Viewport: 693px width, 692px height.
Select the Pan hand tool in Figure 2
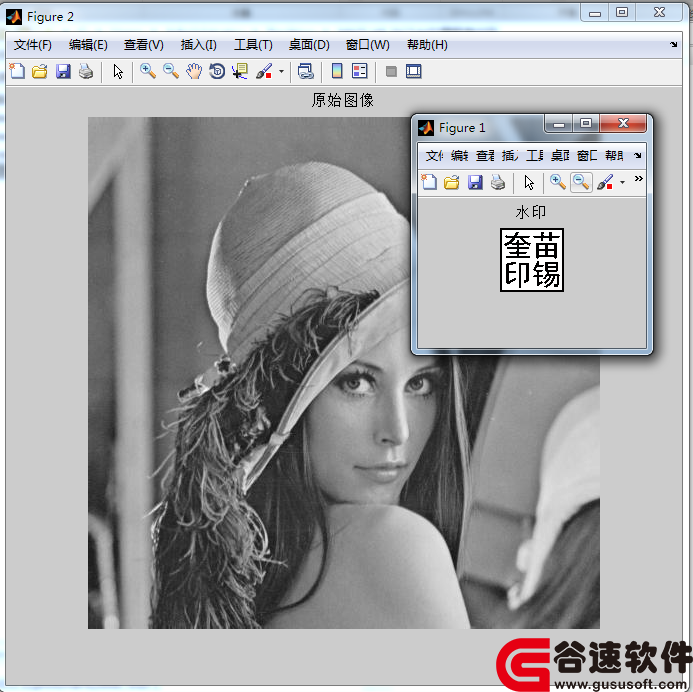194,71
